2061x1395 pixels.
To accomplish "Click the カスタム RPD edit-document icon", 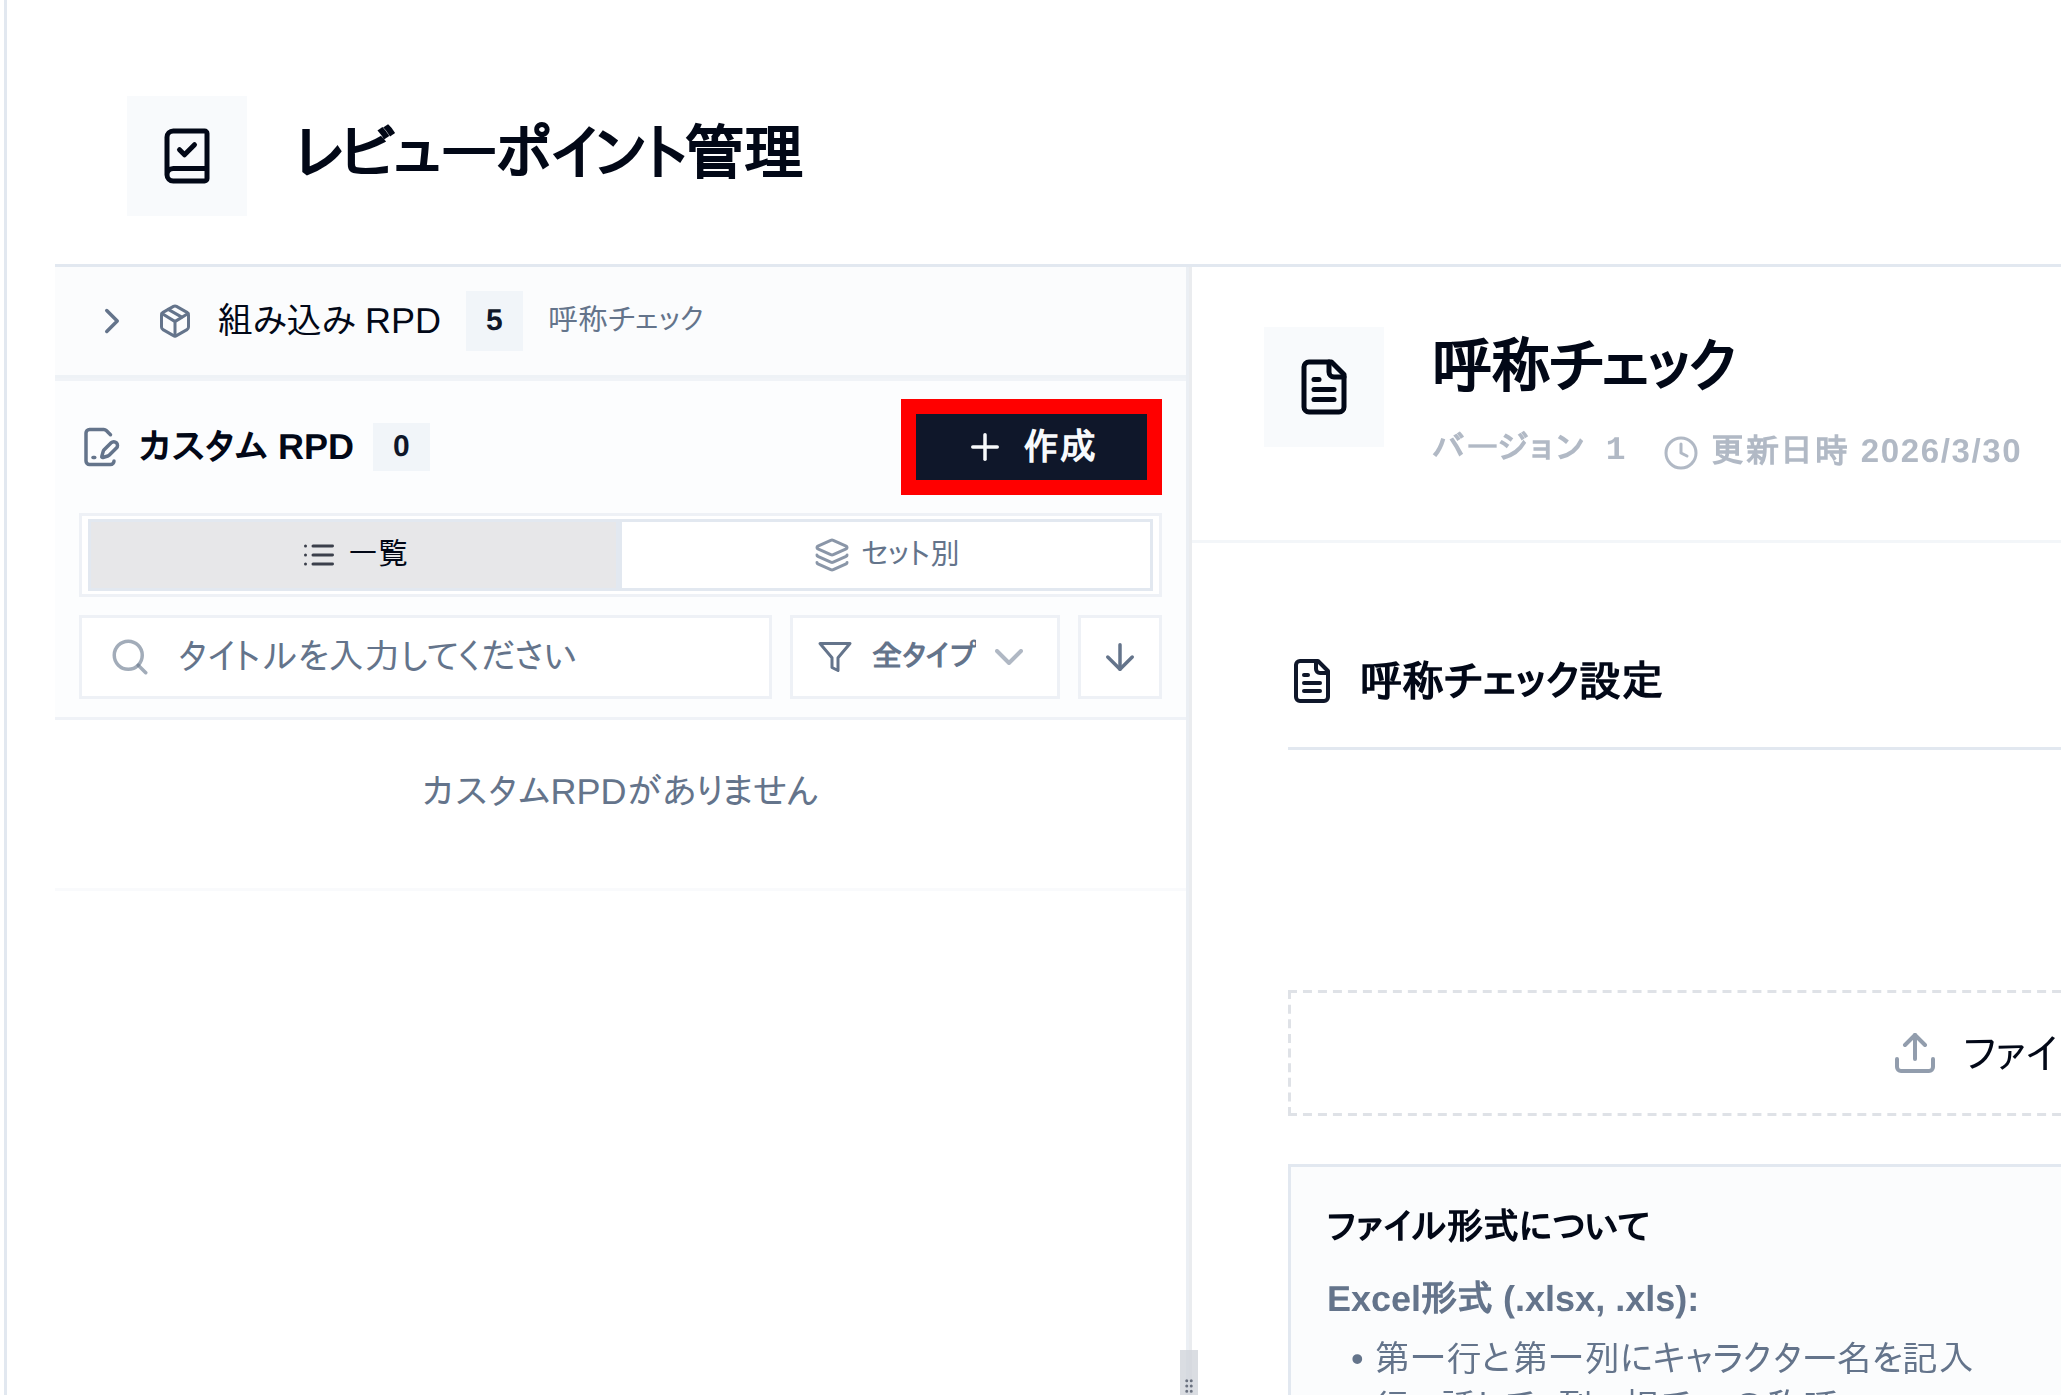I will [x=101, y=447].
